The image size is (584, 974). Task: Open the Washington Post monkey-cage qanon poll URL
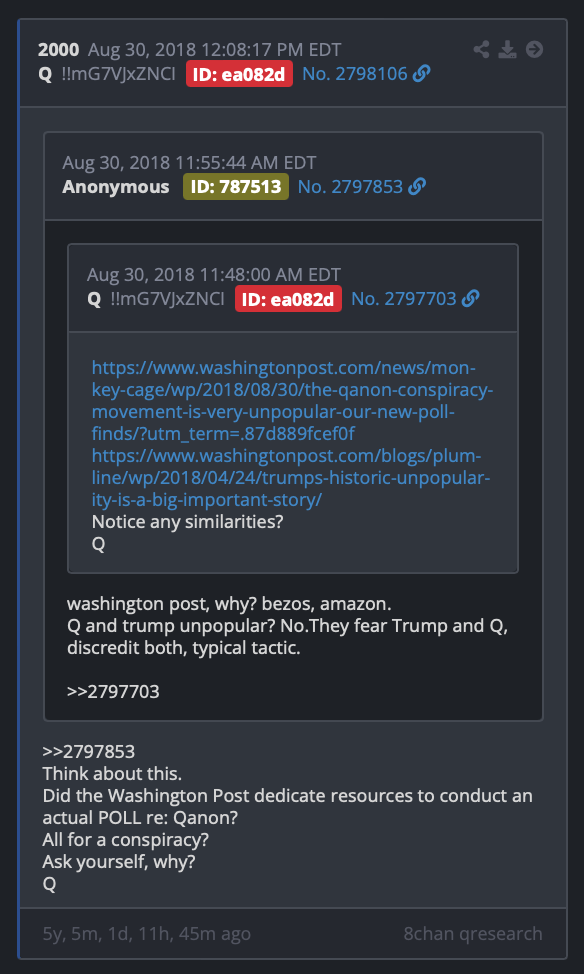(293, 401)
